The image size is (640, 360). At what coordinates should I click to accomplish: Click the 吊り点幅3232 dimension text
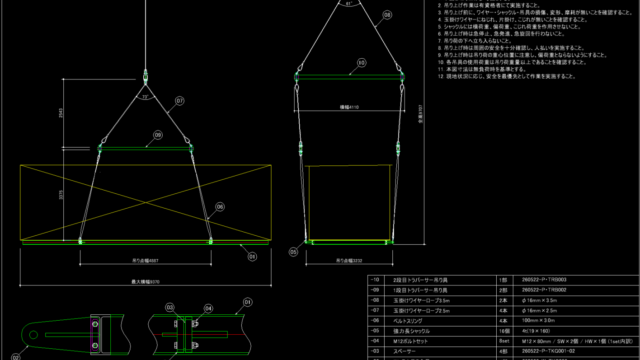[349, 260]
